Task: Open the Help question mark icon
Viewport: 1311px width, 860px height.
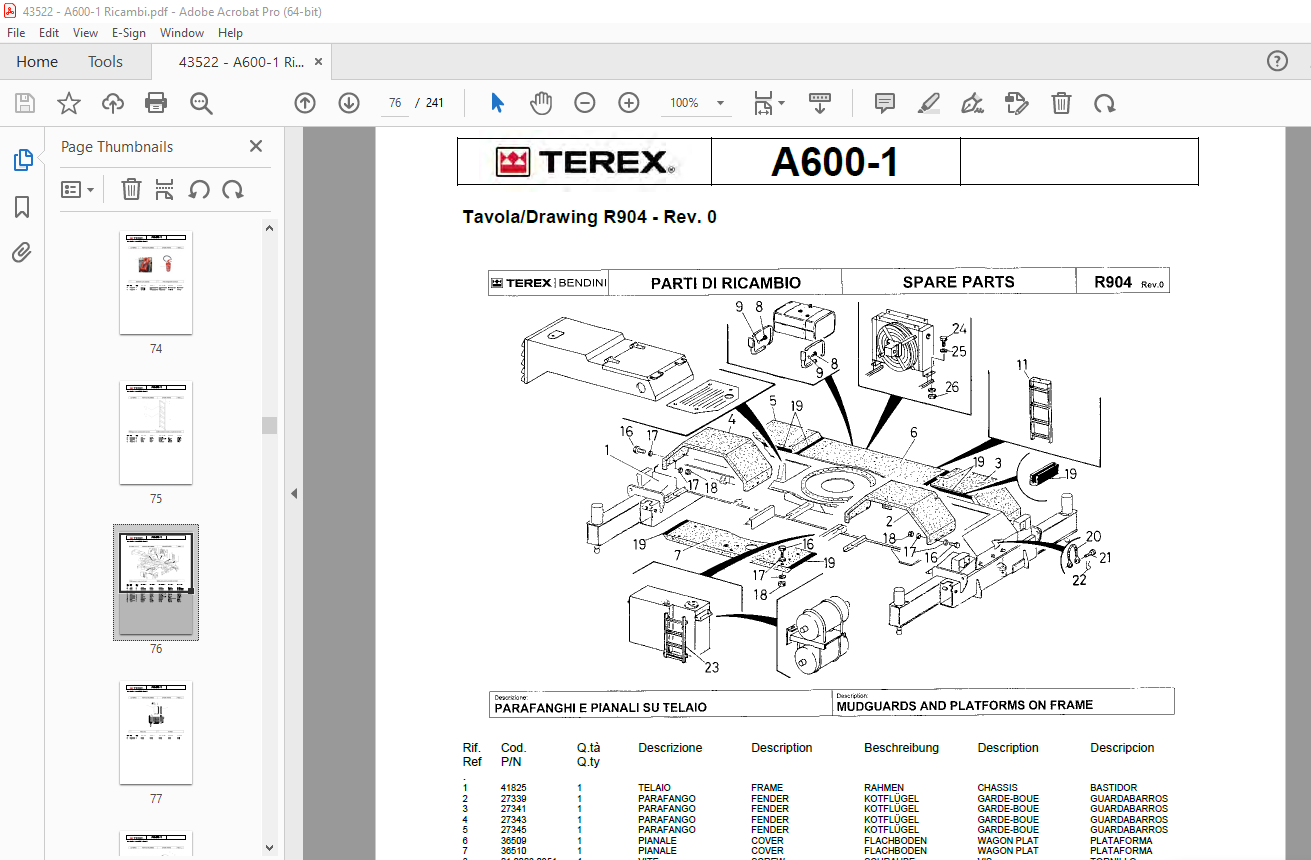Action: 1277,61
